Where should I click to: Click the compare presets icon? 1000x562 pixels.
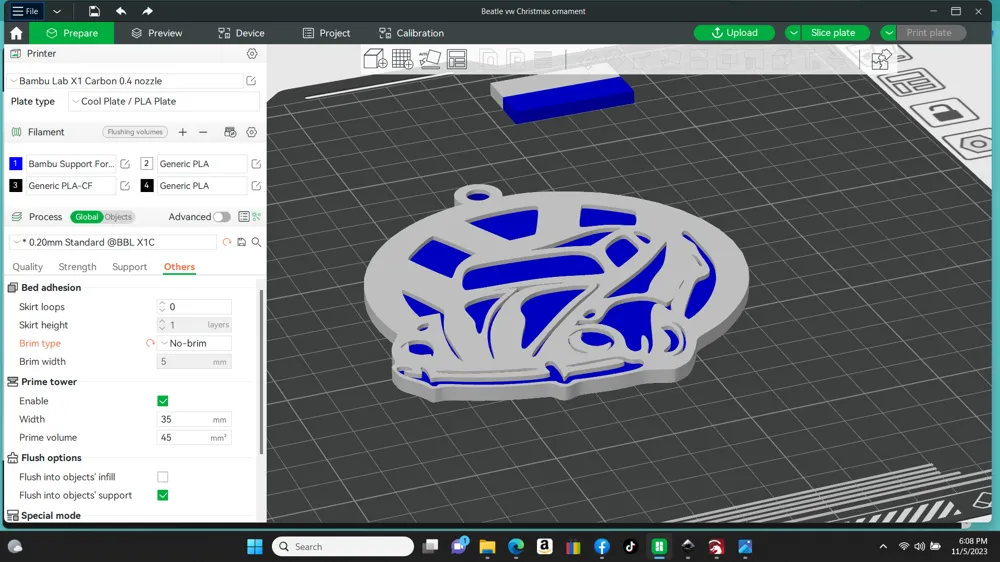point(256,217)
